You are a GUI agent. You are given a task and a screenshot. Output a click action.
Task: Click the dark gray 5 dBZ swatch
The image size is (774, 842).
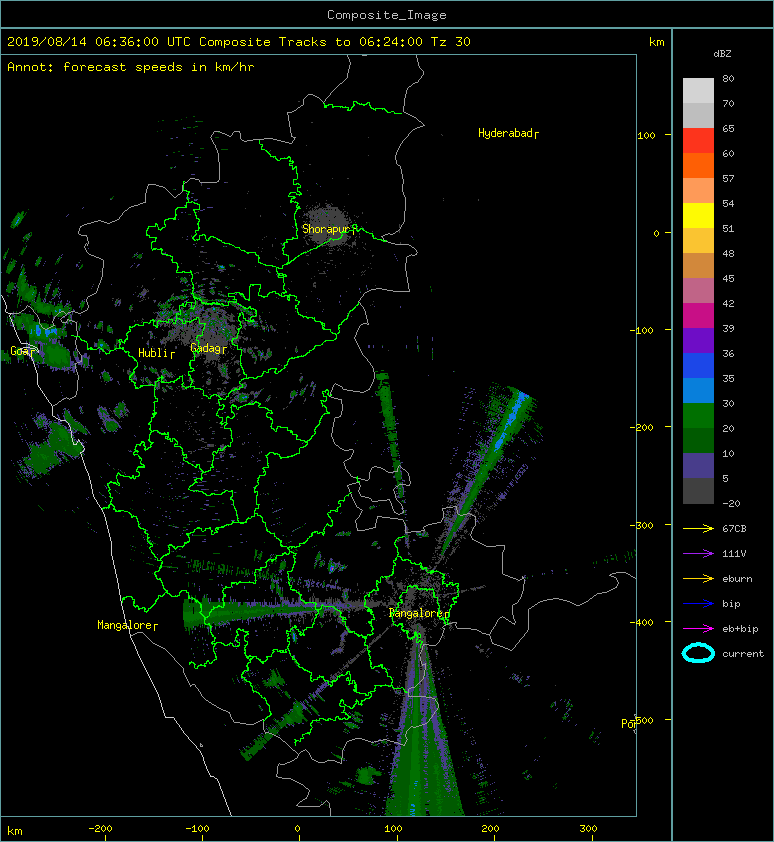[698, 491]
